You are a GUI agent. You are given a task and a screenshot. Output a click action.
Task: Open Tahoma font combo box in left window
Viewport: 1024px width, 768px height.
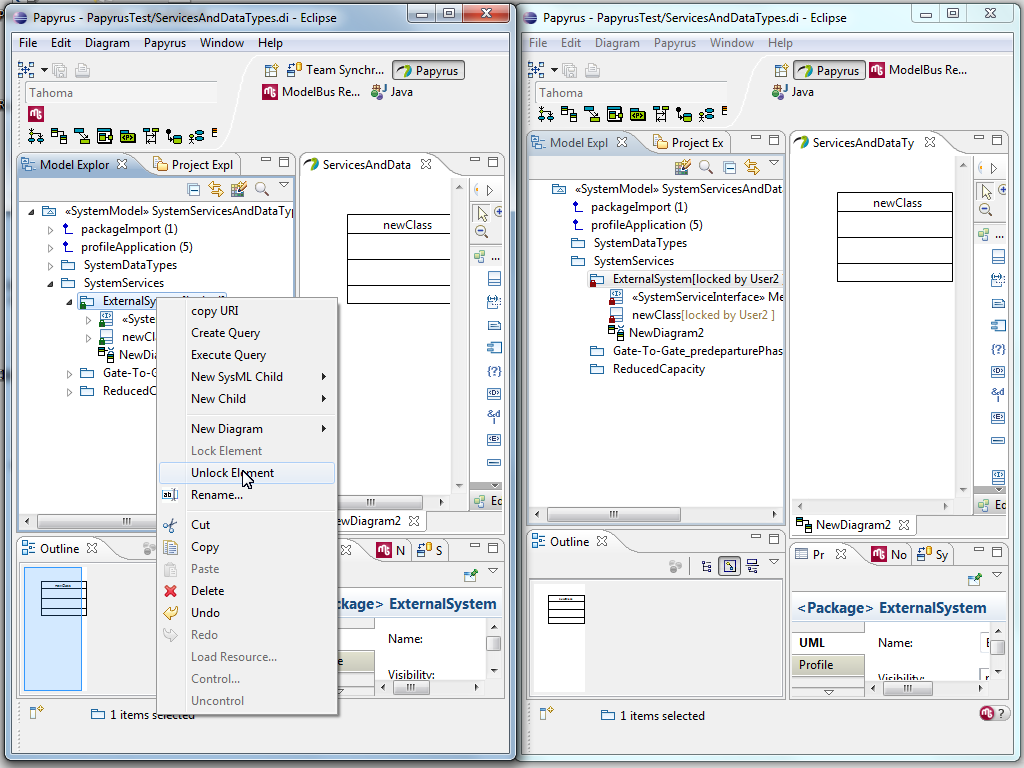(121, 93)
